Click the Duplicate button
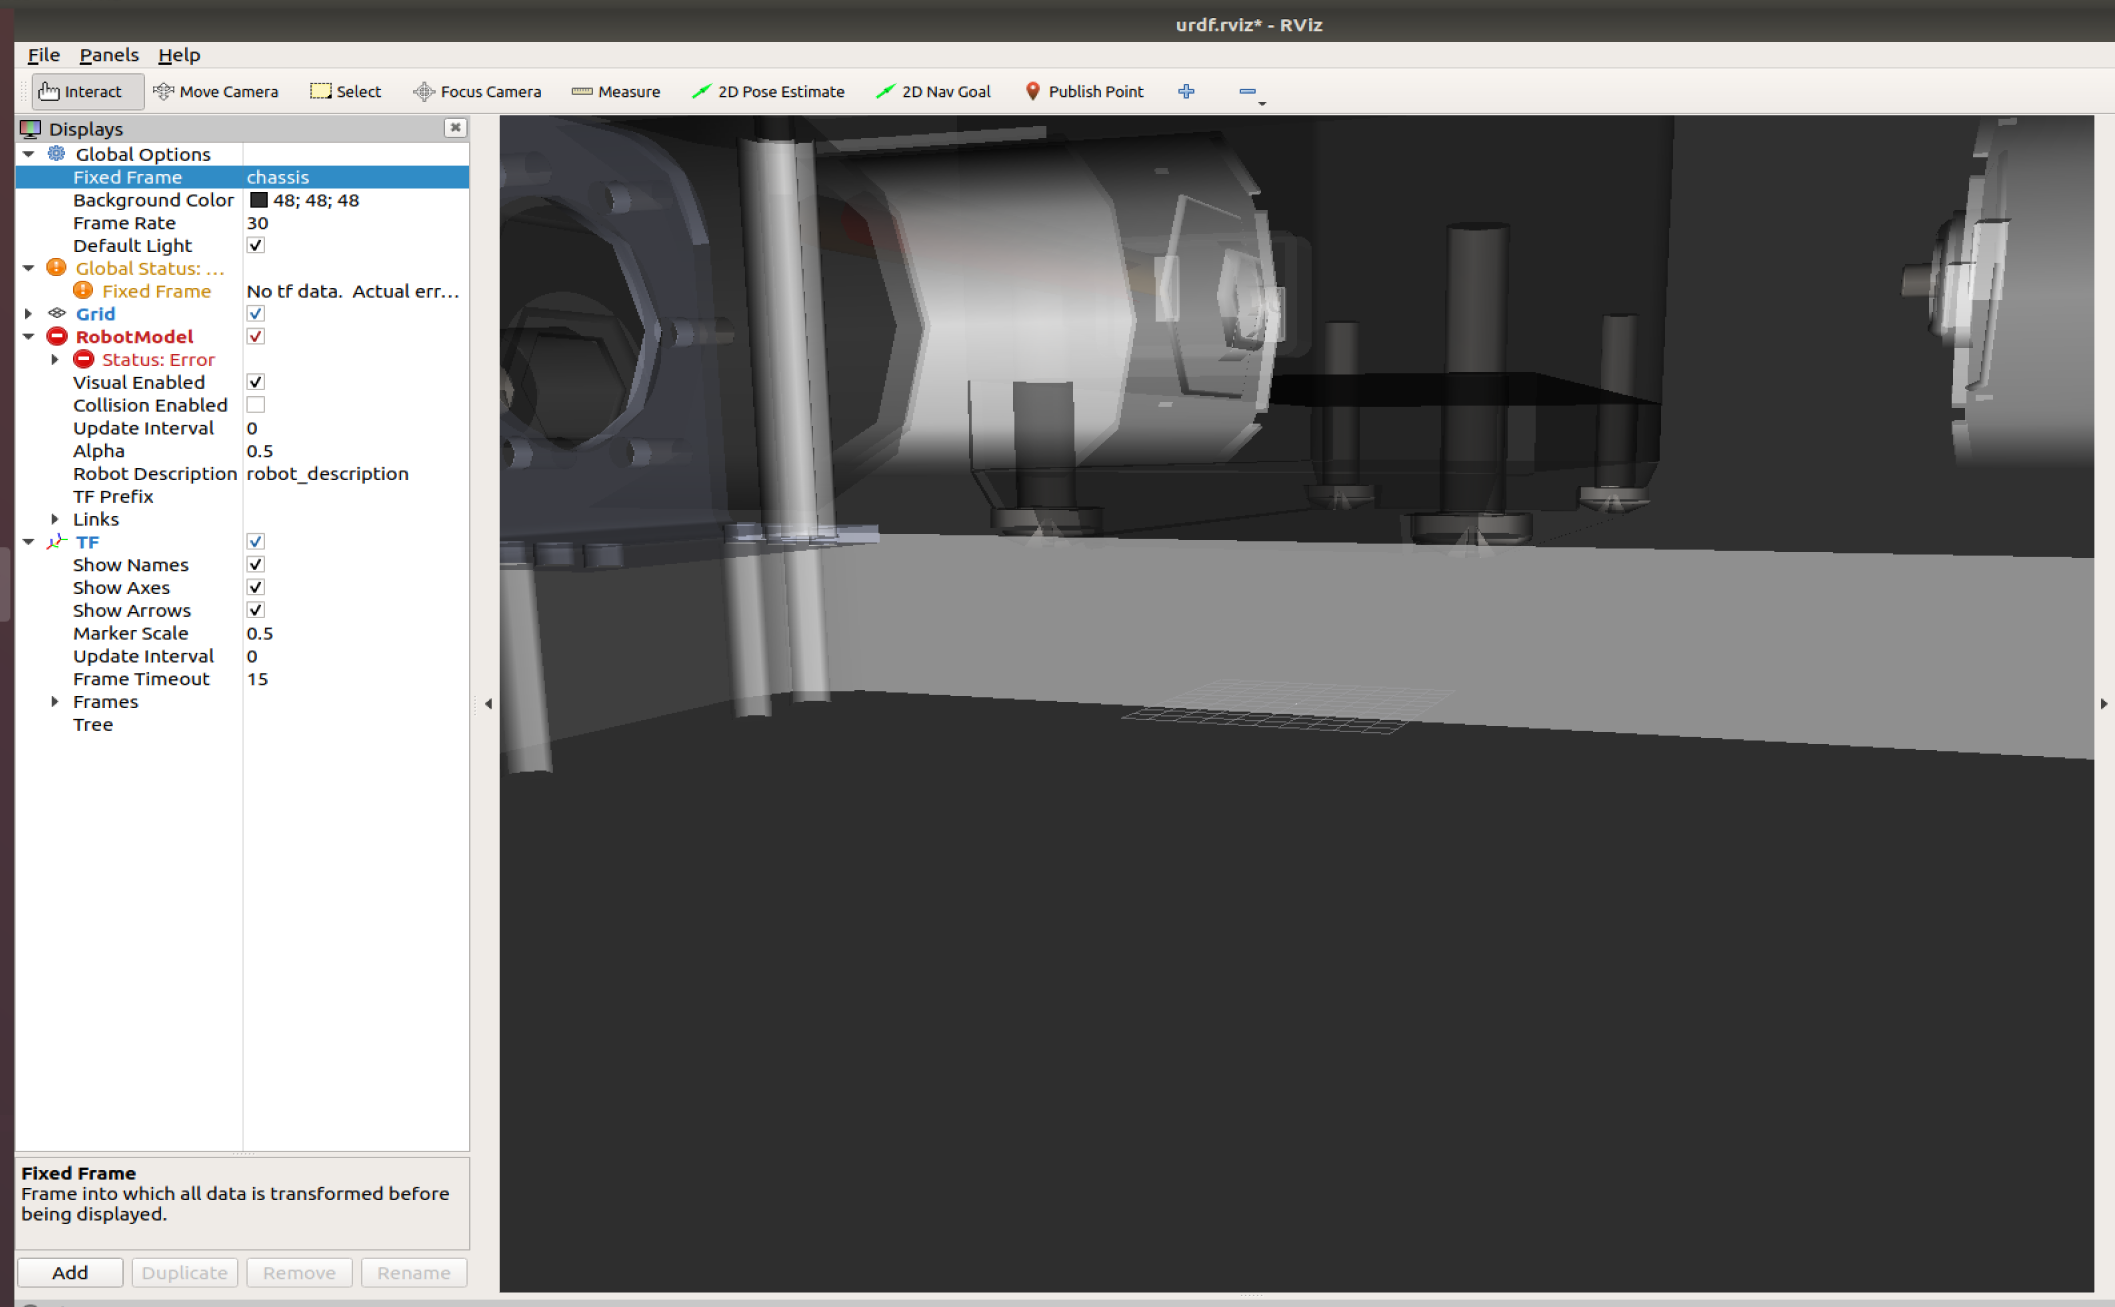The height and width of the screenshot is (1307, 2115). point(185,1272)
